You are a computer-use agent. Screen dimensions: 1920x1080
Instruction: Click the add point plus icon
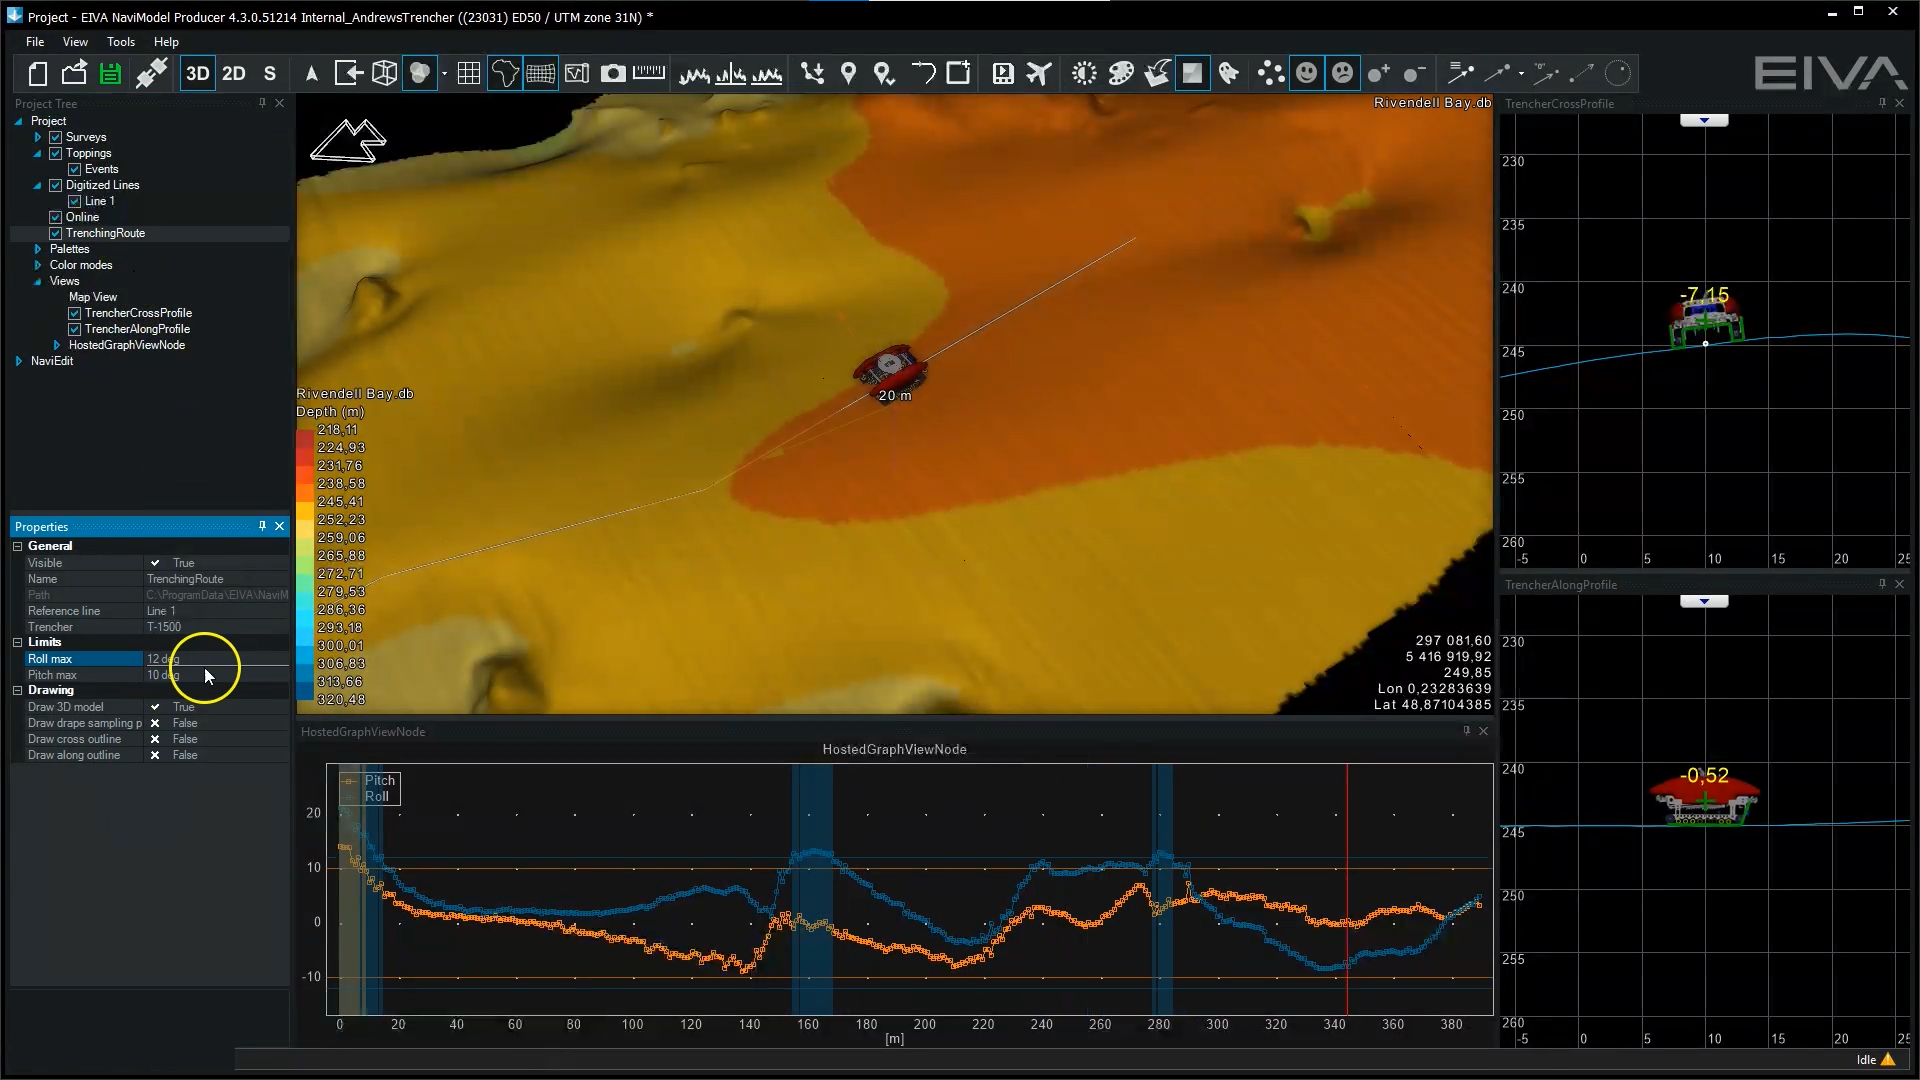point(1379,73)
